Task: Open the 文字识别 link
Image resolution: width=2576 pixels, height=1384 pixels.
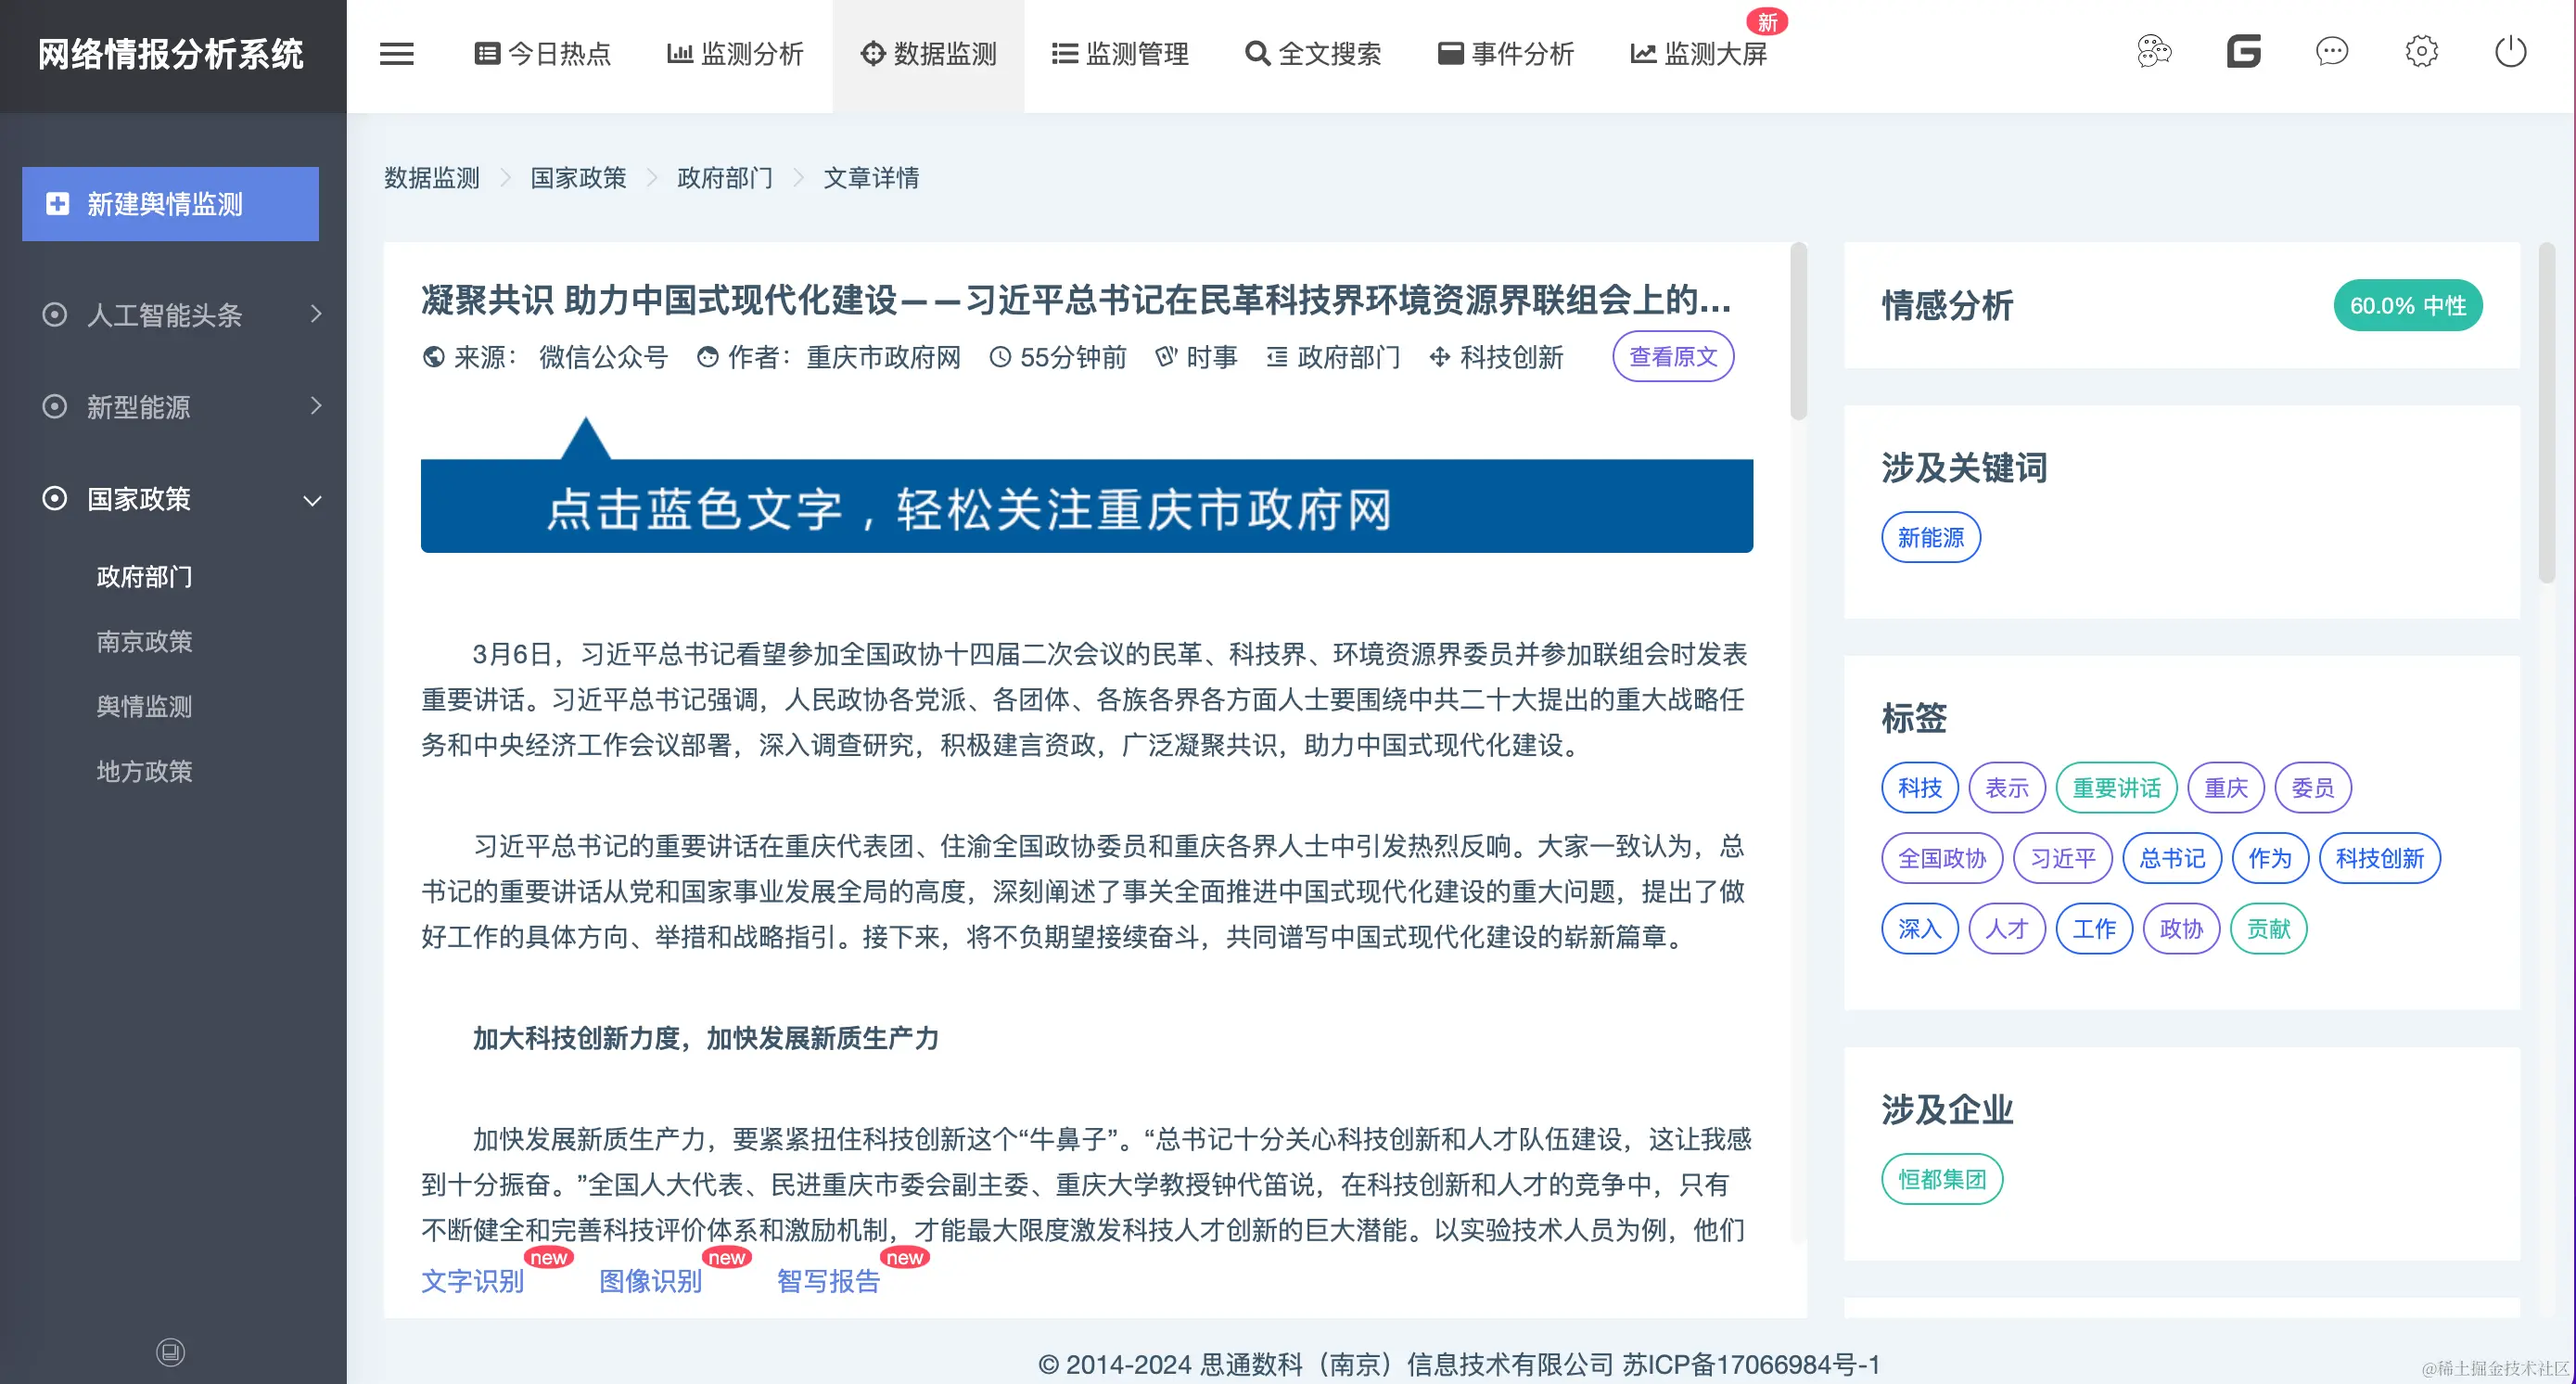Action: [472, 1281]
